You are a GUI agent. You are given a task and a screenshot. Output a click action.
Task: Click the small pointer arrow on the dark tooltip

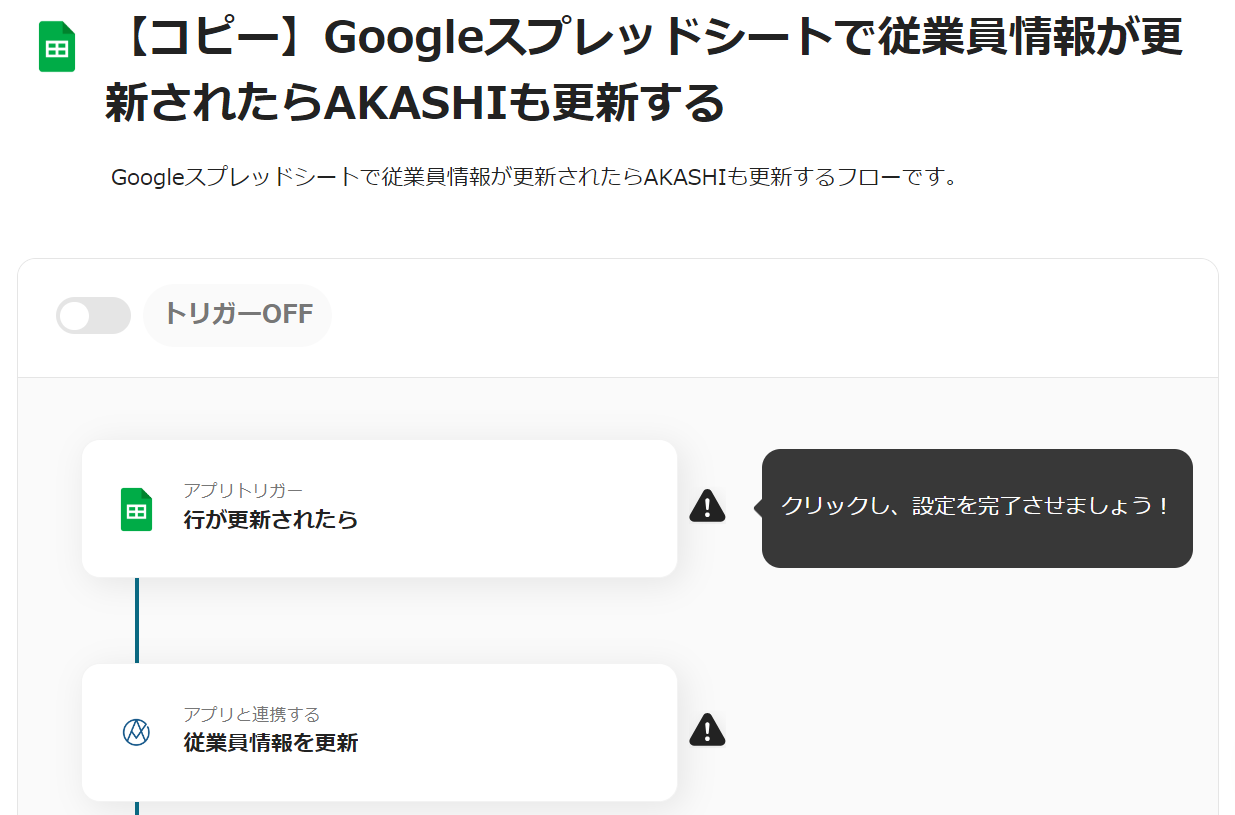(759, 508)
